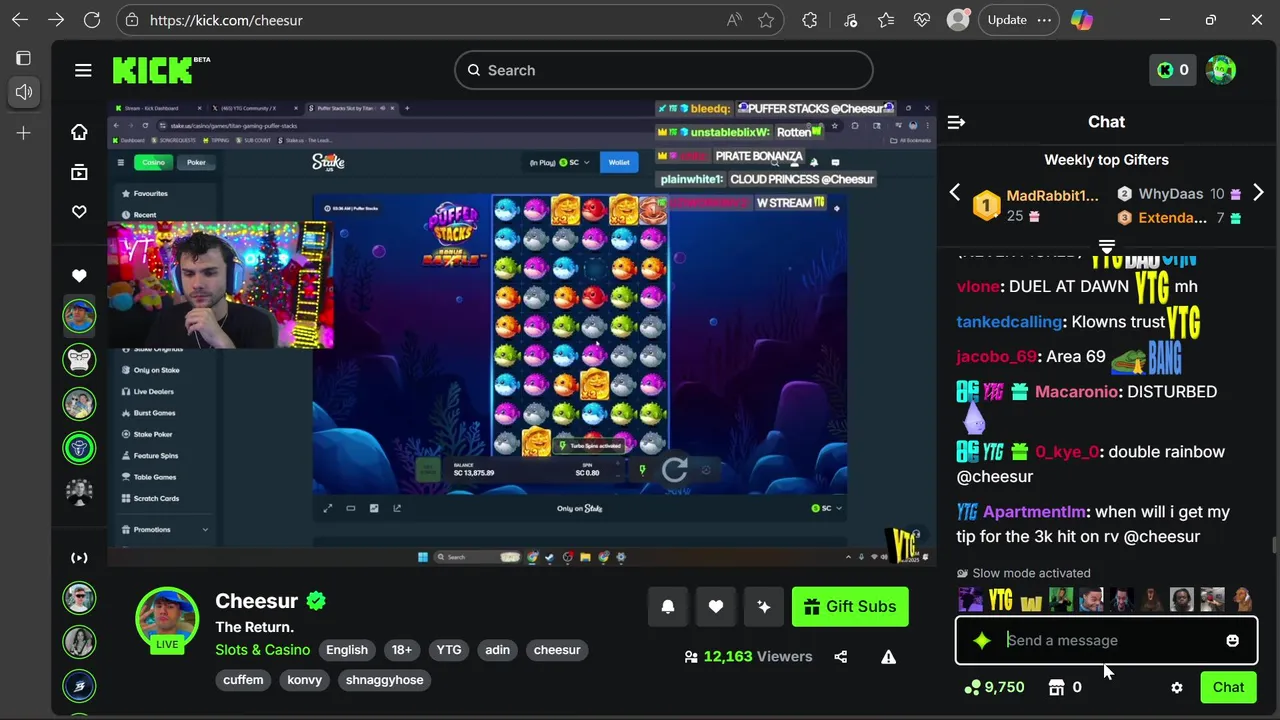Image resolution: width=1280 pixels, height=720 pixels.
Task: Send message with Chat button
Action: [1228, 688]
